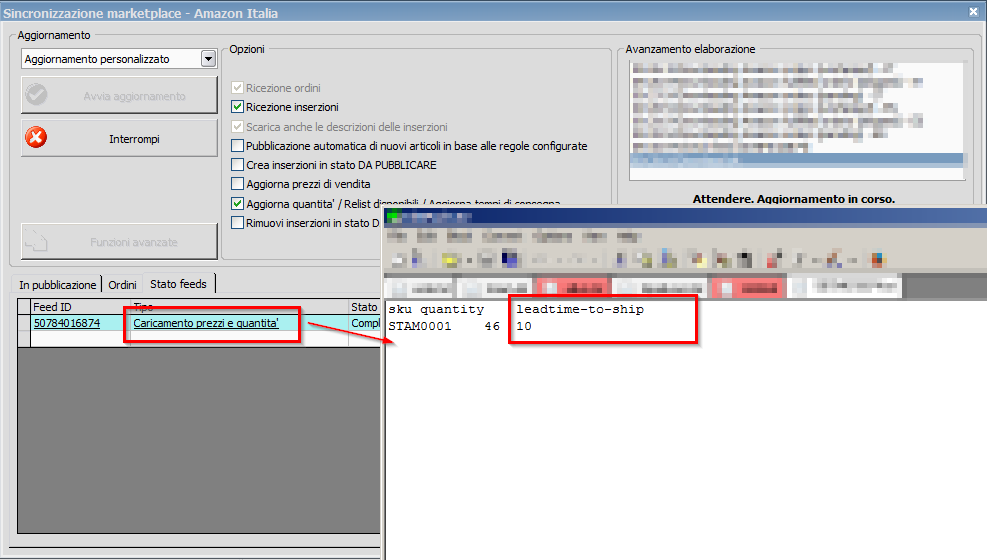Select the Stato feeds tab
987x560 pixels.
179,284
